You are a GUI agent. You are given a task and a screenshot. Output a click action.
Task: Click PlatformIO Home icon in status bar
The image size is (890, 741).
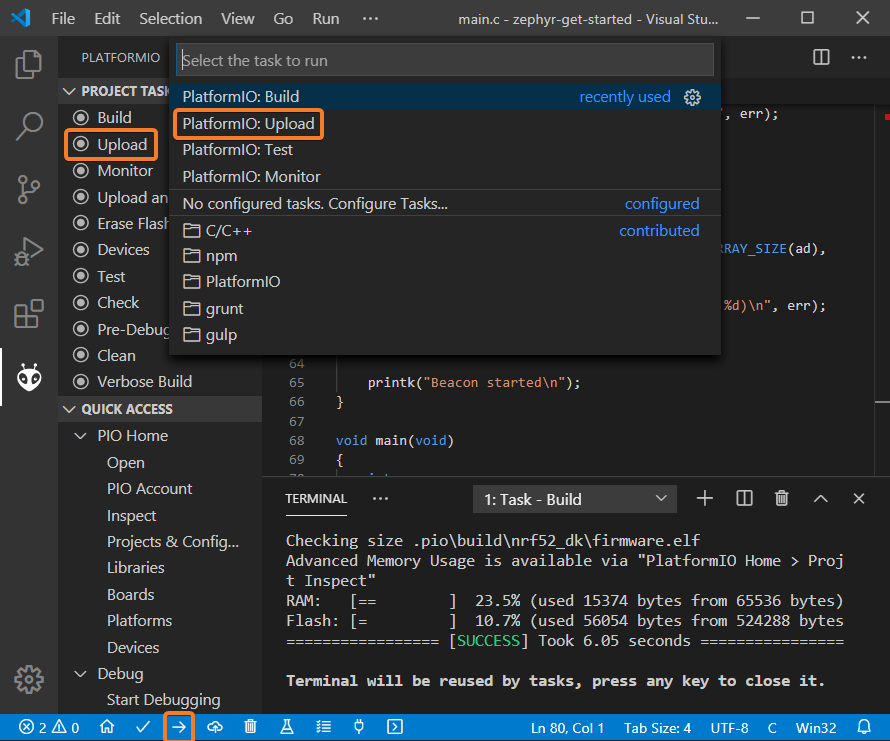point(107,727)
